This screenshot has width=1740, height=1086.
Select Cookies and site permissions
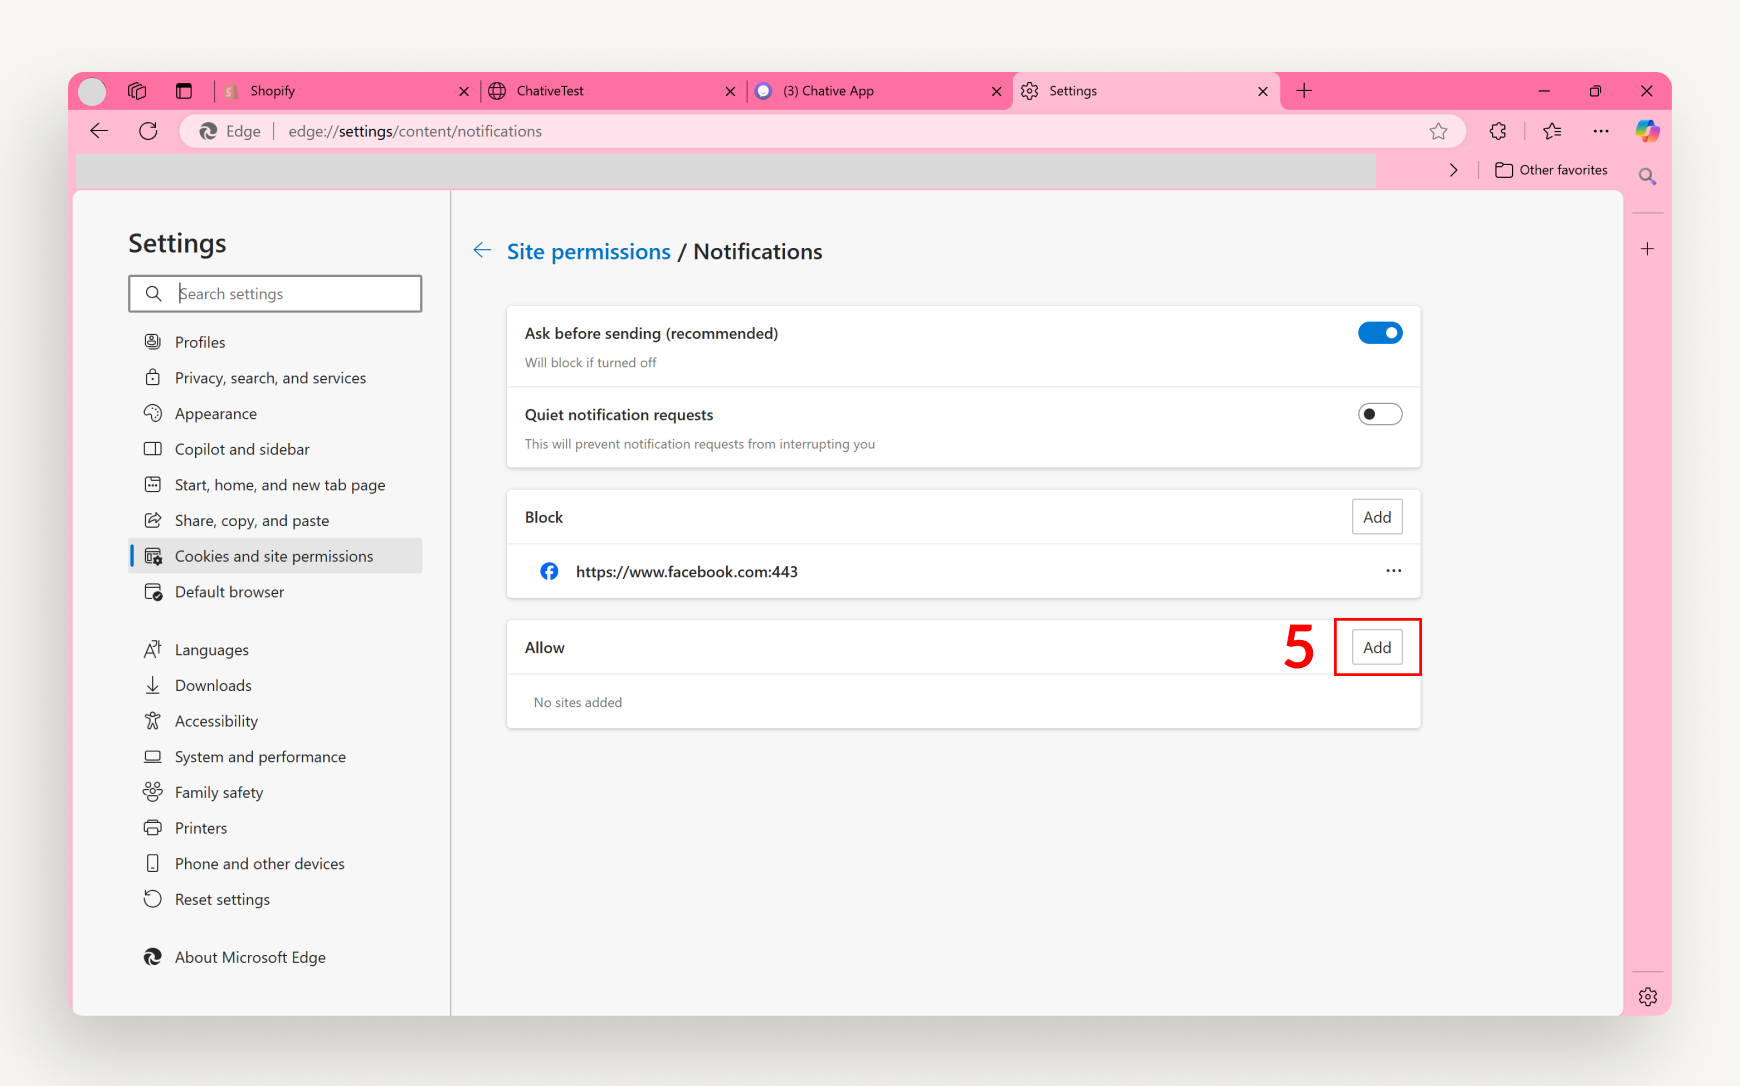(273, 555)
